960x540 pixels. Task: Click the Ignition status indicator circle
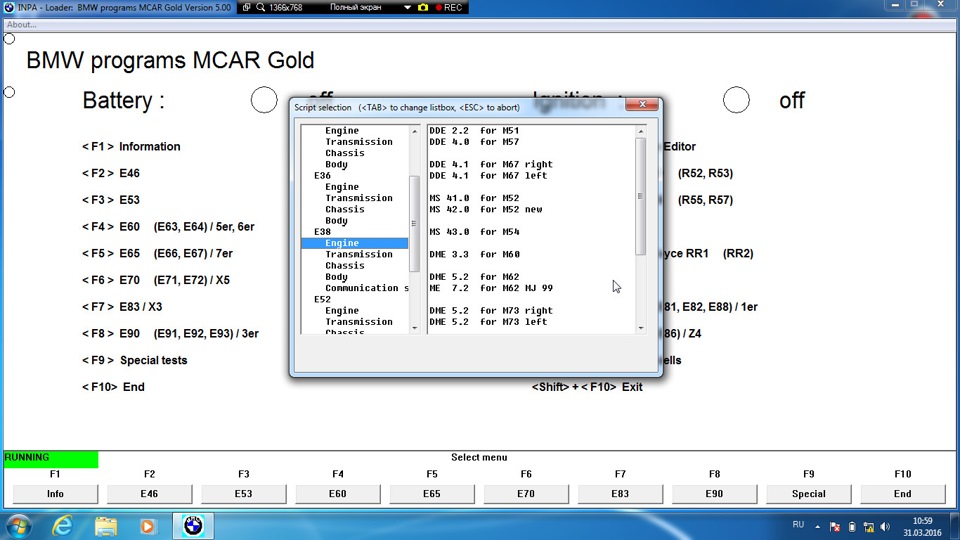click(x=736, y=100)
